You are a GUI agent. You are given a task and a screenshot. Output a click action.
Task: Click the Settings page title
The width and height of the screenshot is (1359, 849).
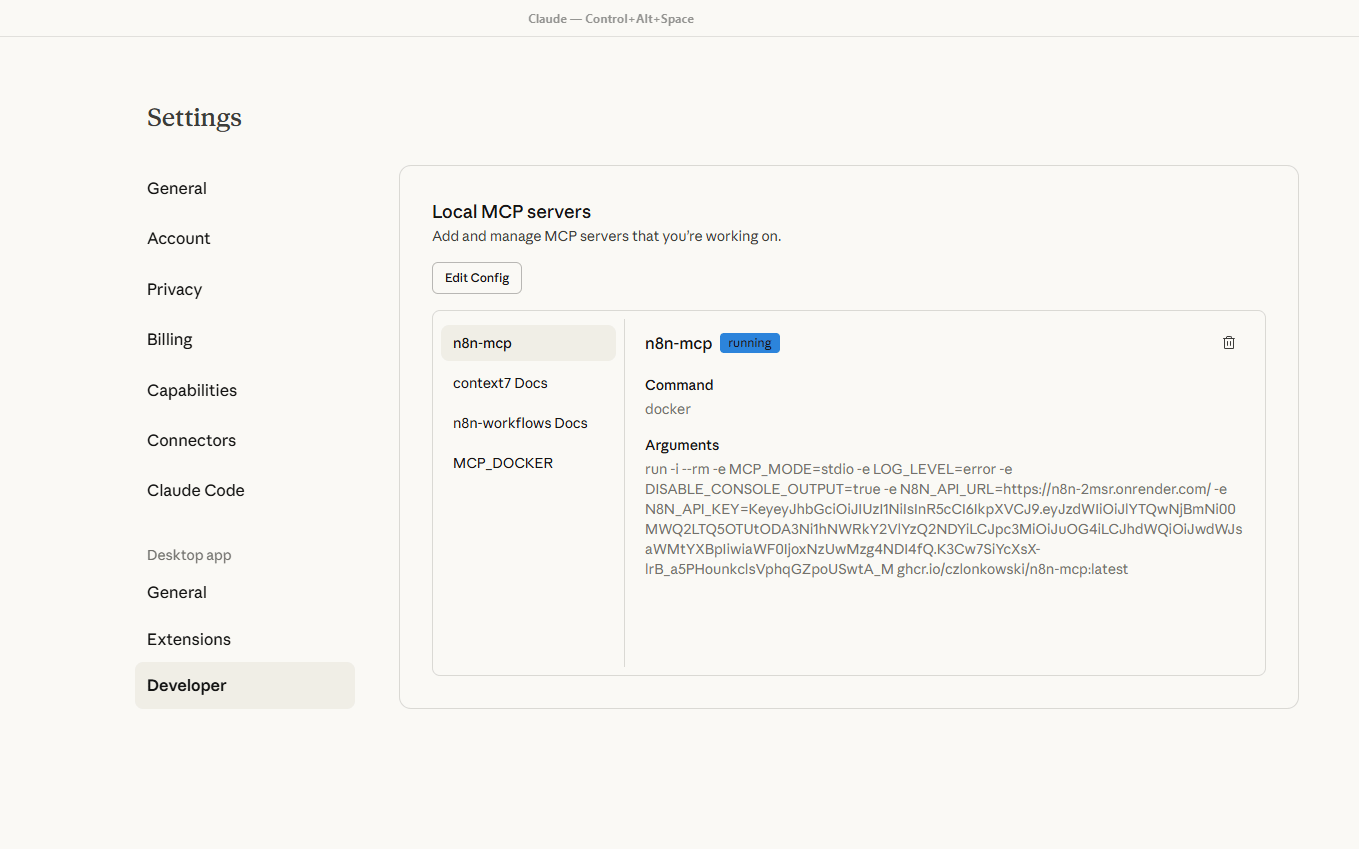click(194, 117)
